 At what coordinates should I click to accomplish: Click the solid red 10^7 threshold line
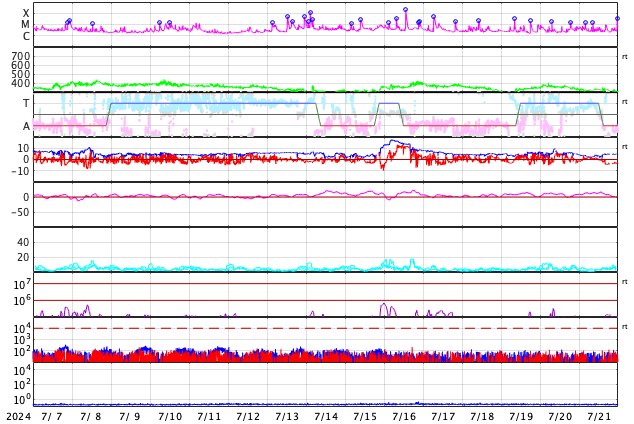(325, 284)
